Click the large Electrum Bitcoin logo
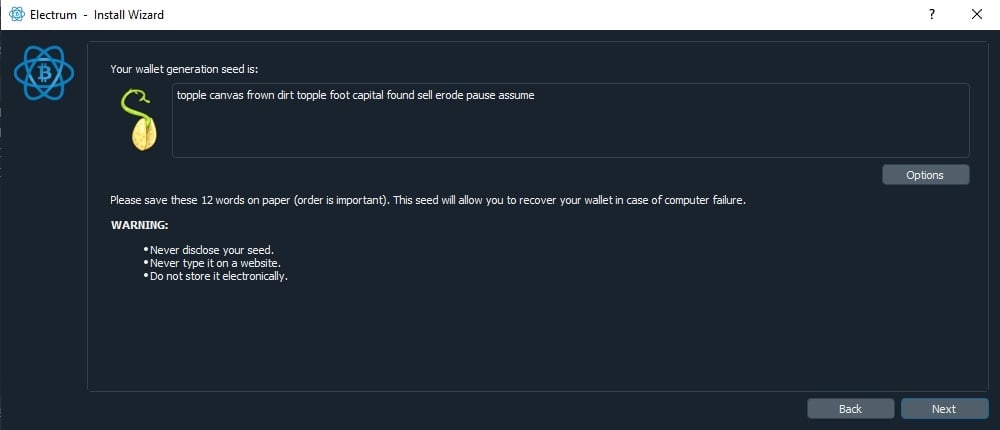This screenshot has height=430, width=1000. 44,73
